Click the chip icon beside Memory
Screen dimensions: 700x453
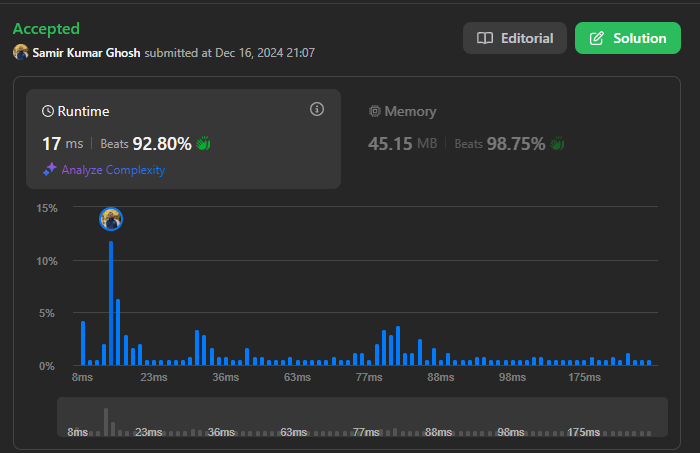375,112
